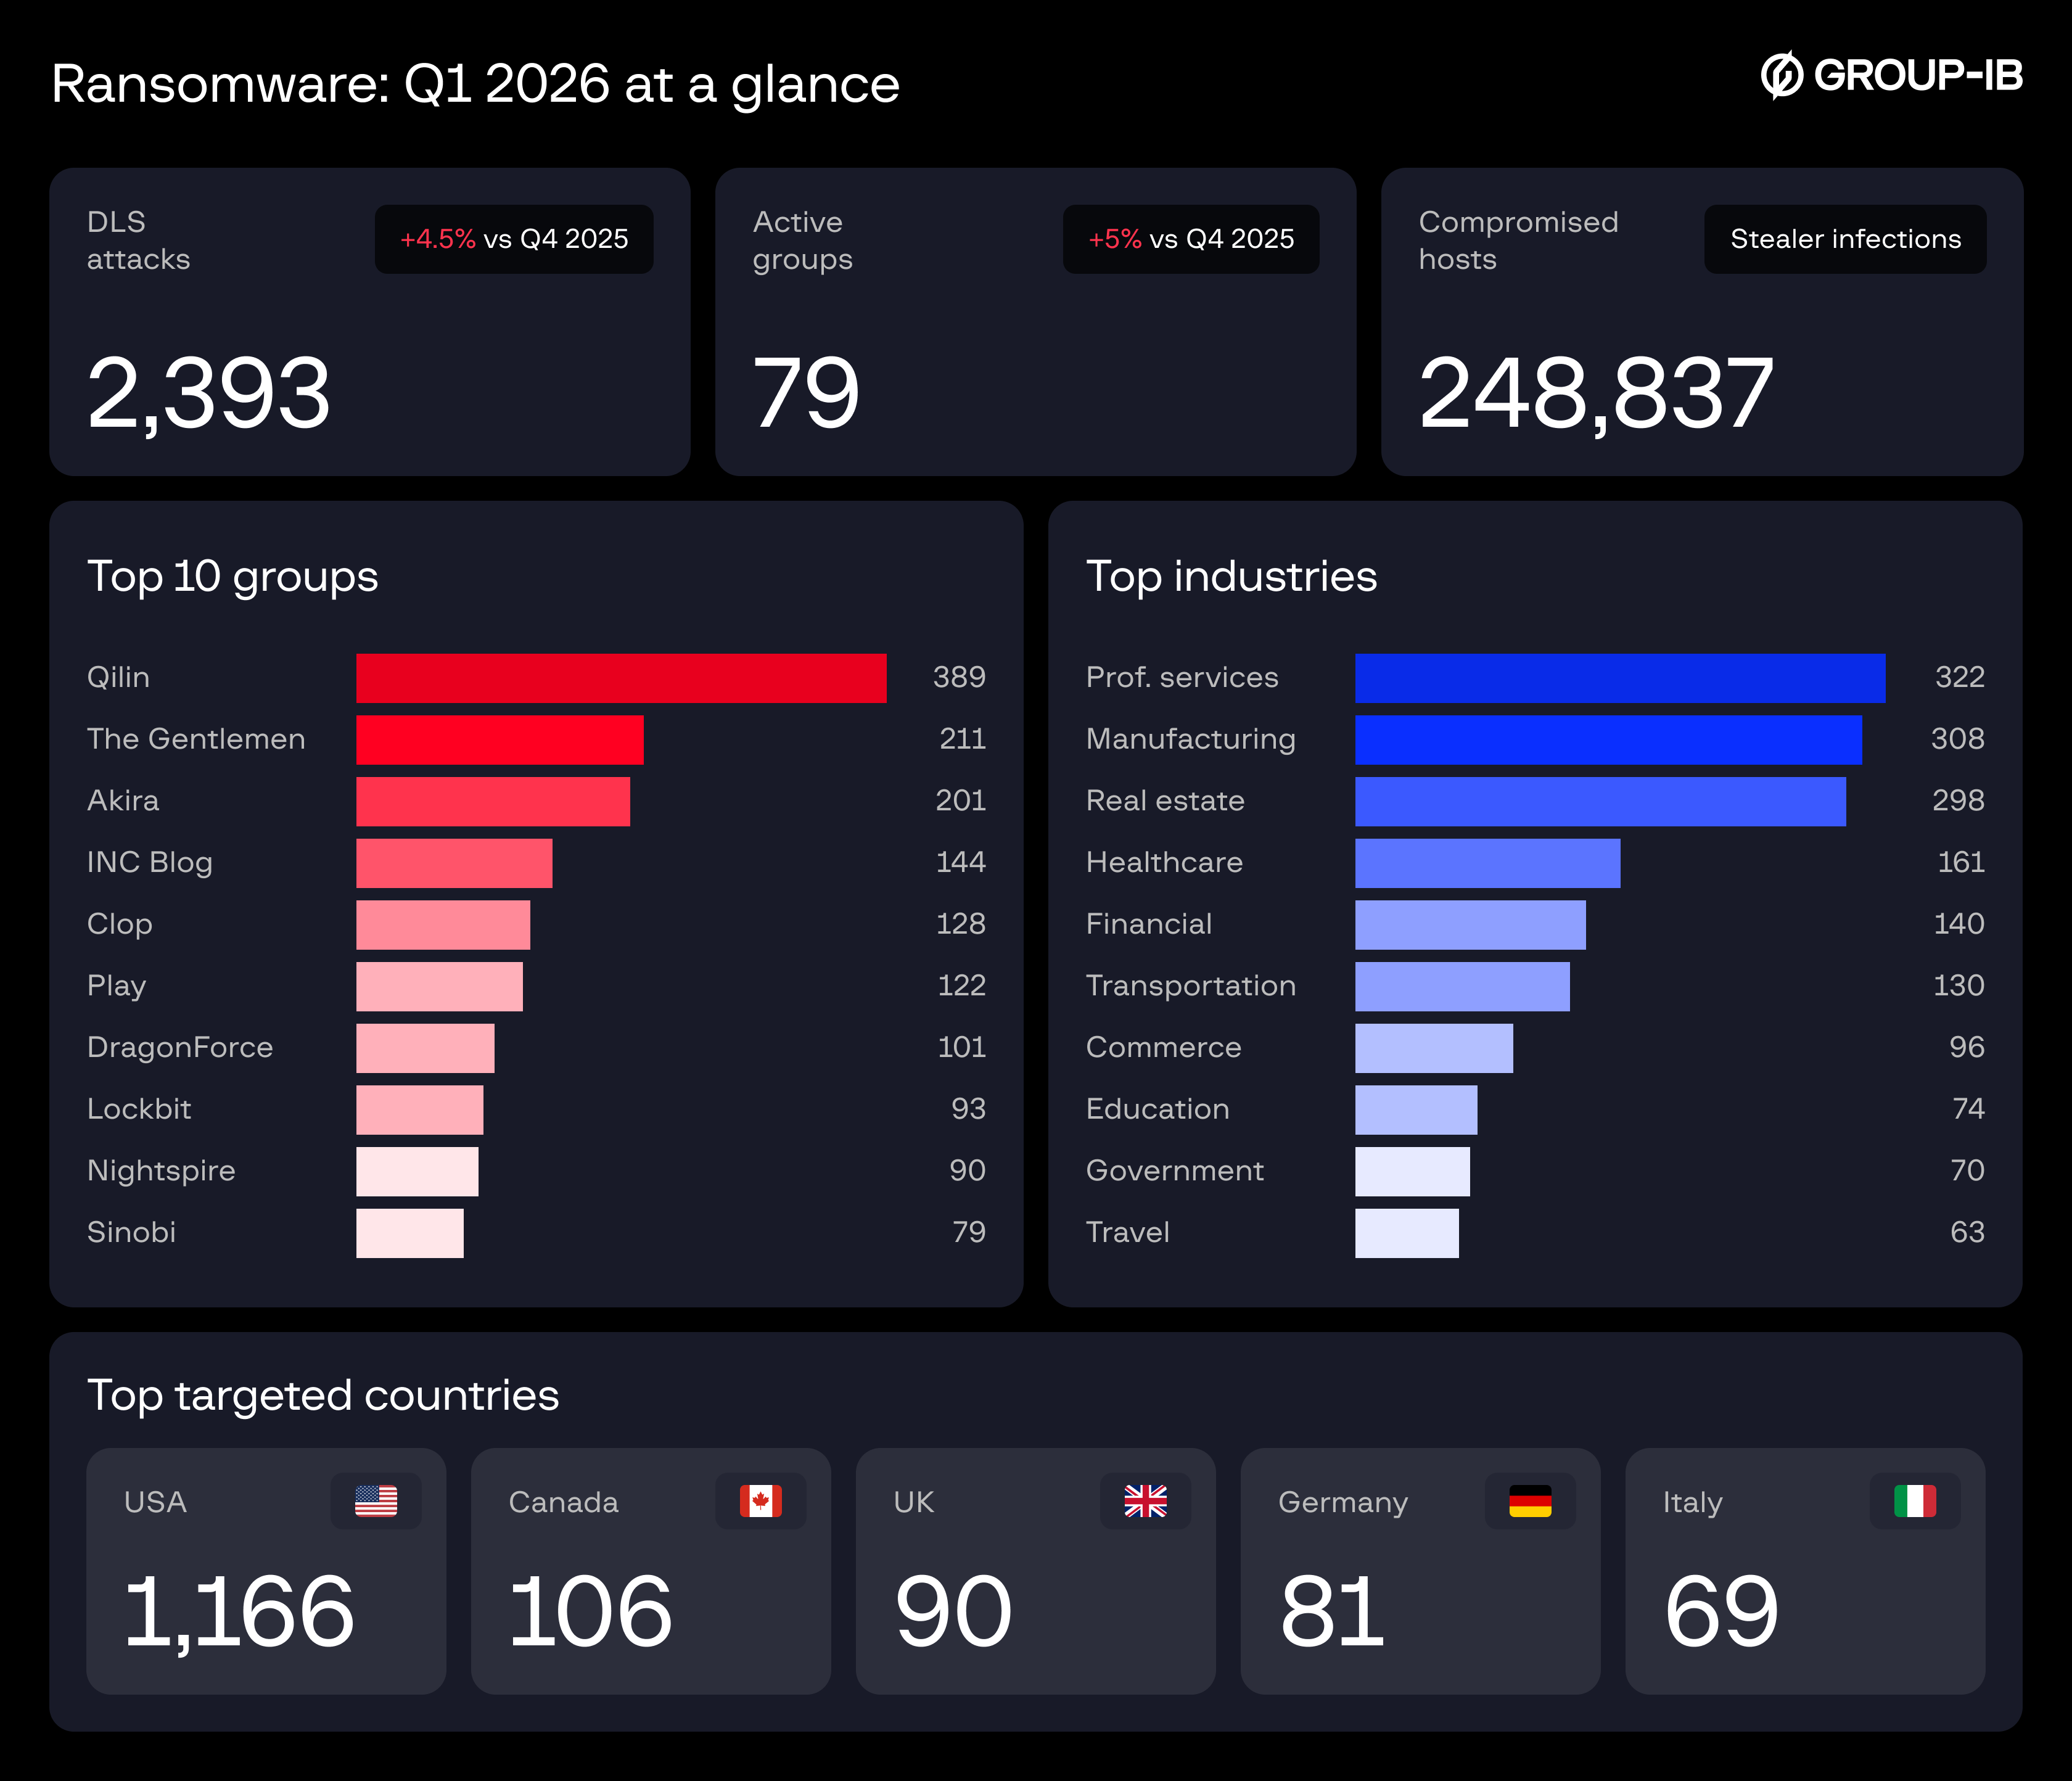Click the 'Ransomware: Q1 2026 at a glance' title
2072x1781 pixels.
[475, 84]
